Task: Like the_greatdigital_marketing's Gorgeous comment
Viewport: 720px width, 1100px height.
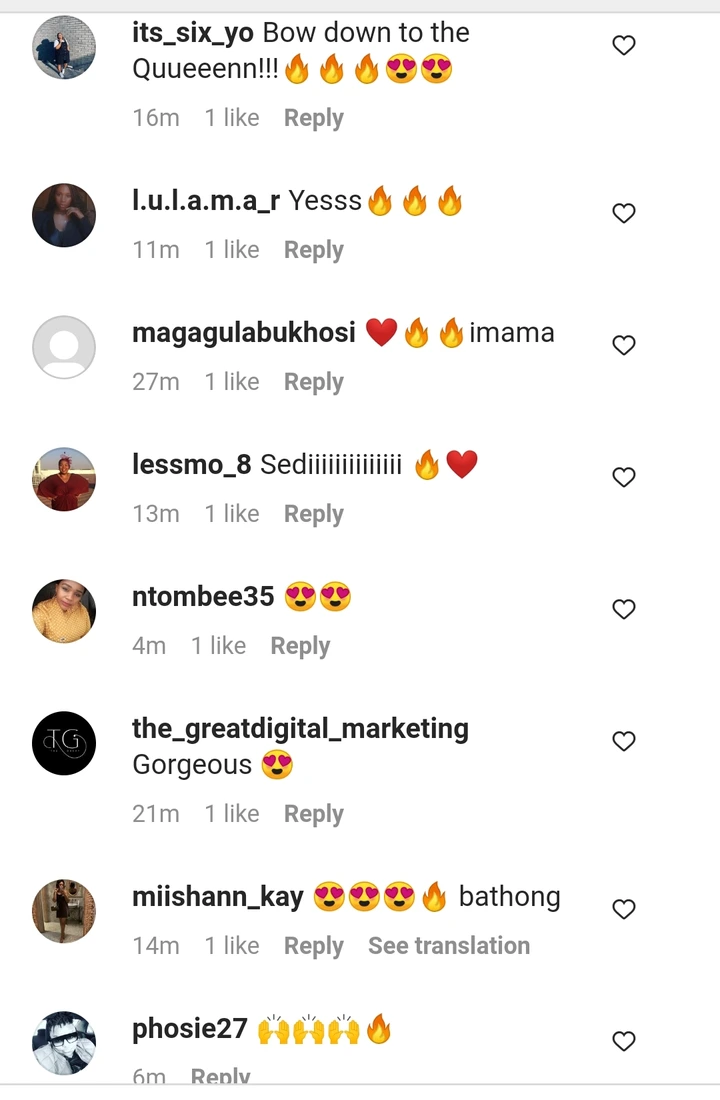Action: tap(624, 741)
